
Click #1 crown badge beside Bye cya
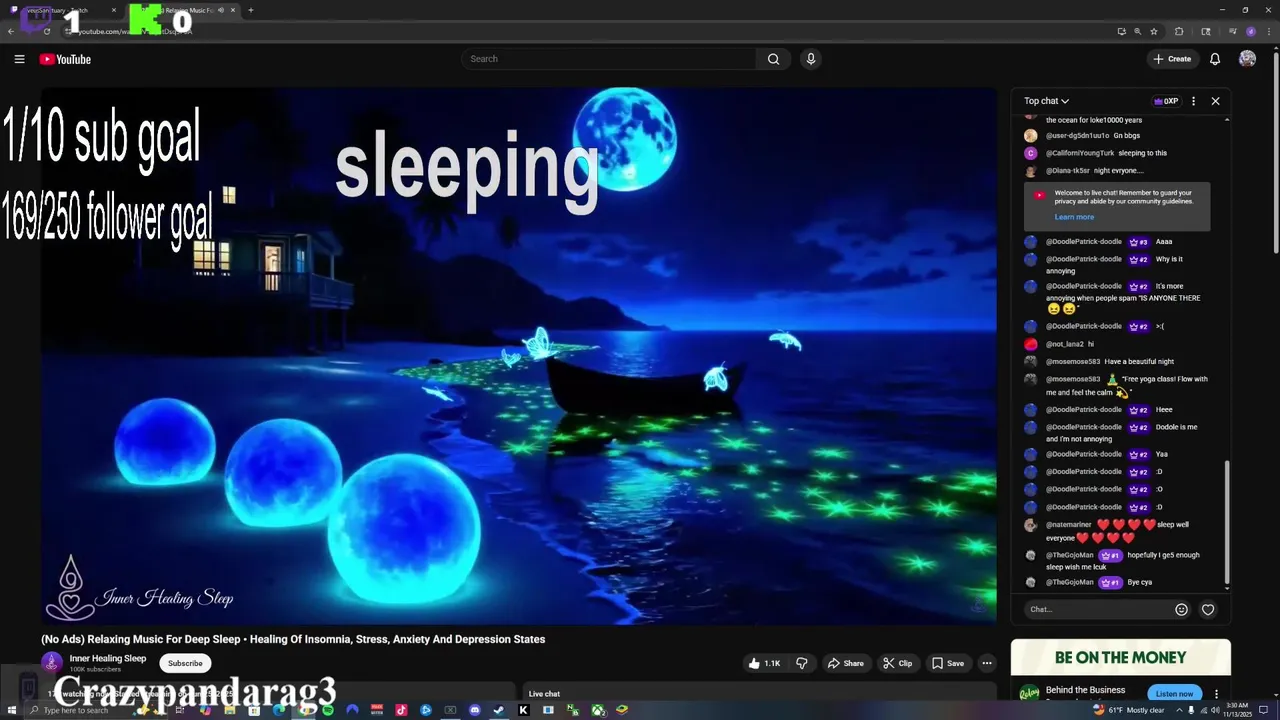point(1110,582)
